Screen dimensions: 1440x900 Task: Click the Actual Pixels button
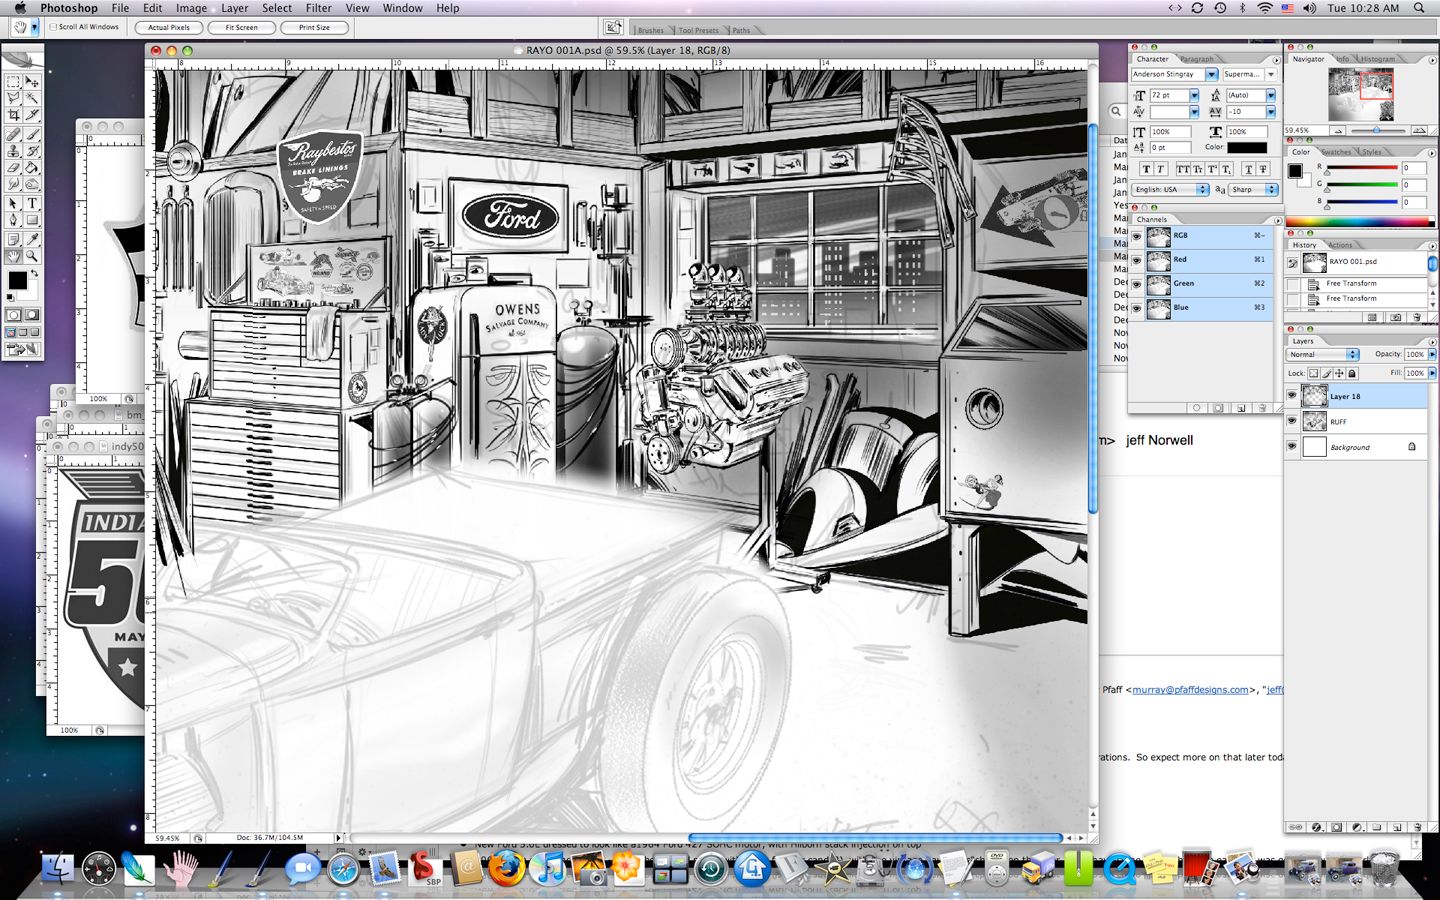[x=169, y=28]
